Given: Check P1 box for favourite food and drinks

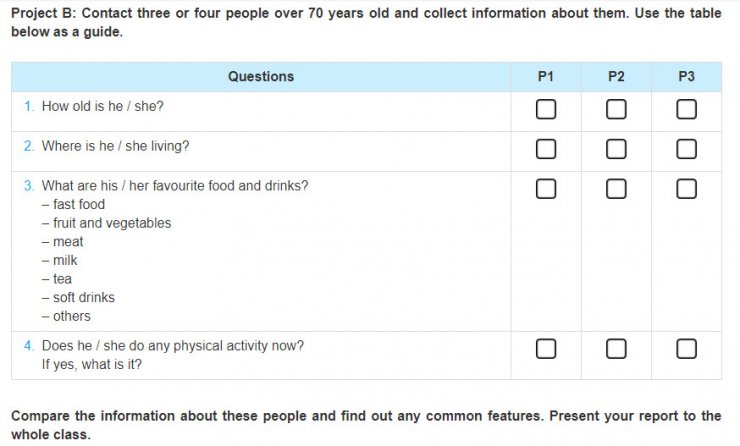Looking at the screenshot, I should [x=545, y=188].
